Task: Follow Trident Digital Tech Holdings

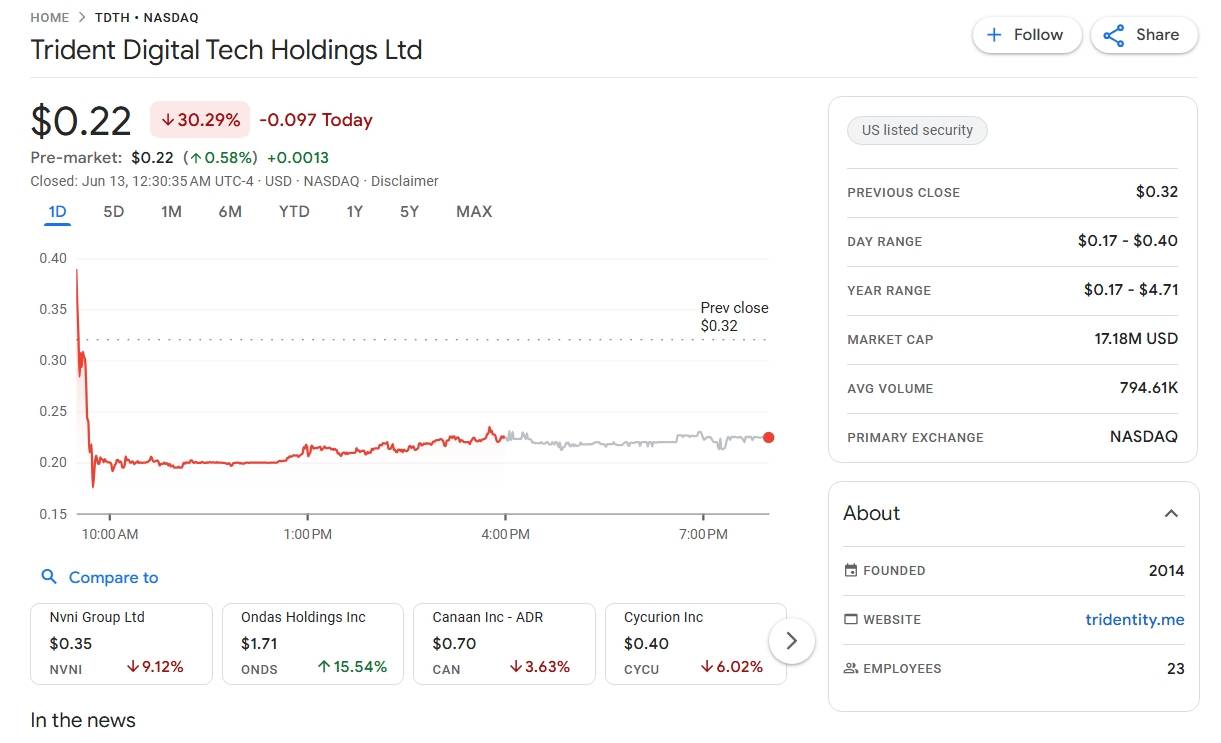Action: [1027, 35]
